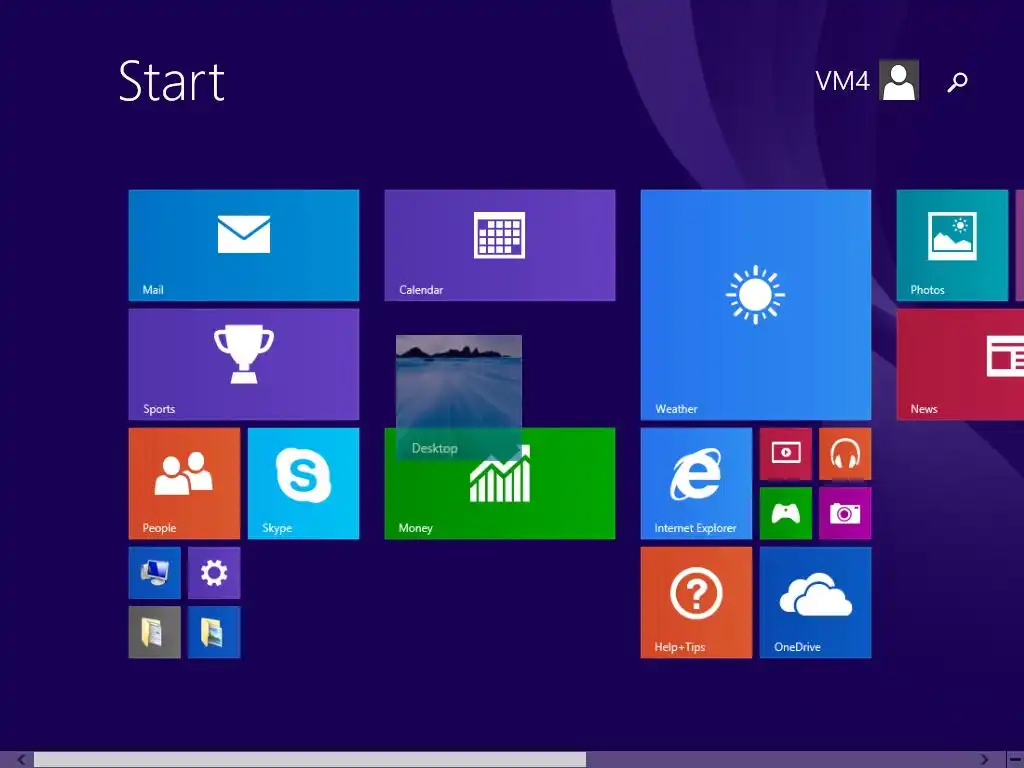
Task: Click the search magnifier icon
Action: click(x=957, y=82)
